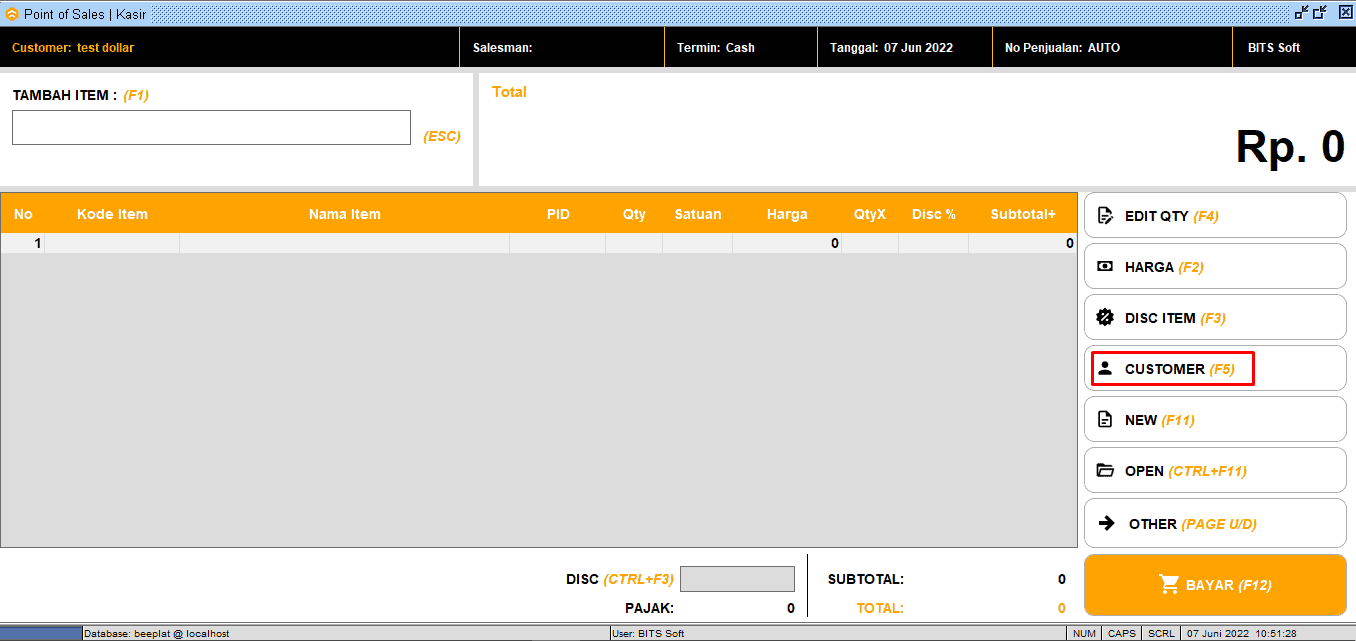Viewport: 1356px width, 641px height.
Task: Click the Open folder icon
Action: tap(1105, 471)
